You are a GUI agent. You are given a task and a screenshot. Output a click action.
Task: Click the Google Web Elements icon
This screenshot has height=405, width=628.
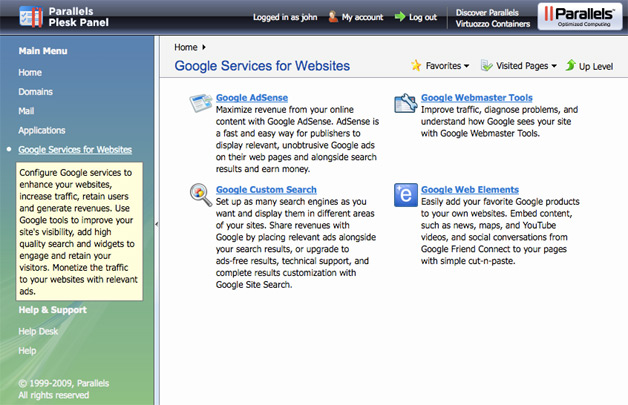(406, 195)
